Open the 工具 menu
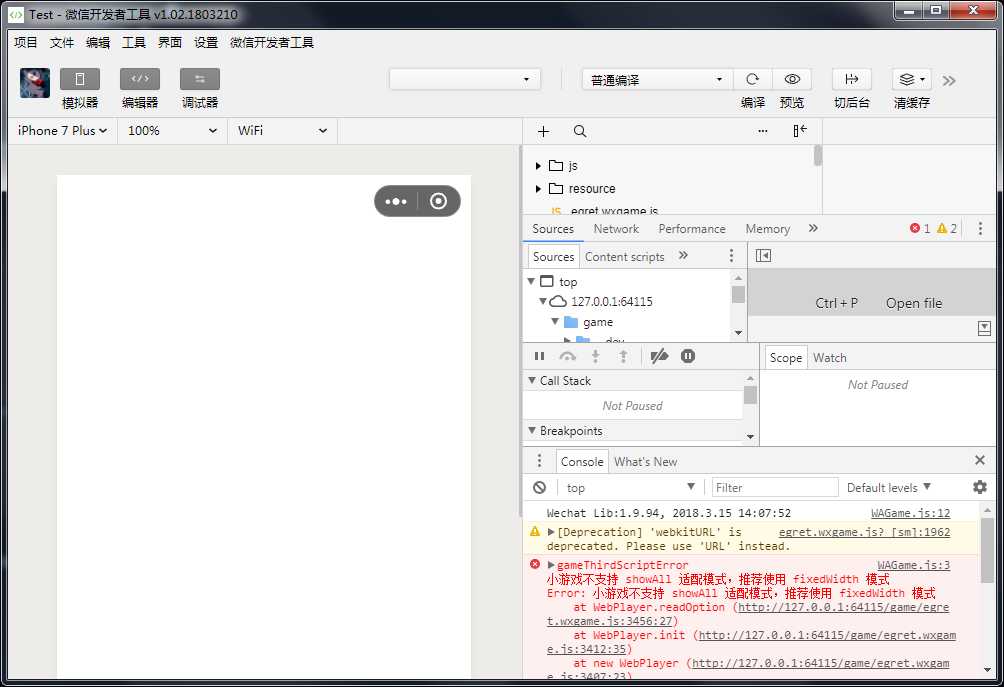Screen dimensions: 1004x687 (x=134, y=42)
